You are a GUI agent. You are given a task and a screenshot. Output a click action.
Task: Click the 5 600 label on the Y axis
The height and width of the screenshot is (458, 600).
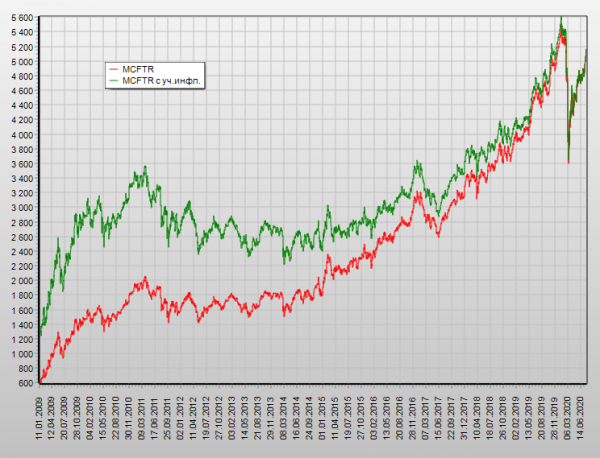click(20, 18)
